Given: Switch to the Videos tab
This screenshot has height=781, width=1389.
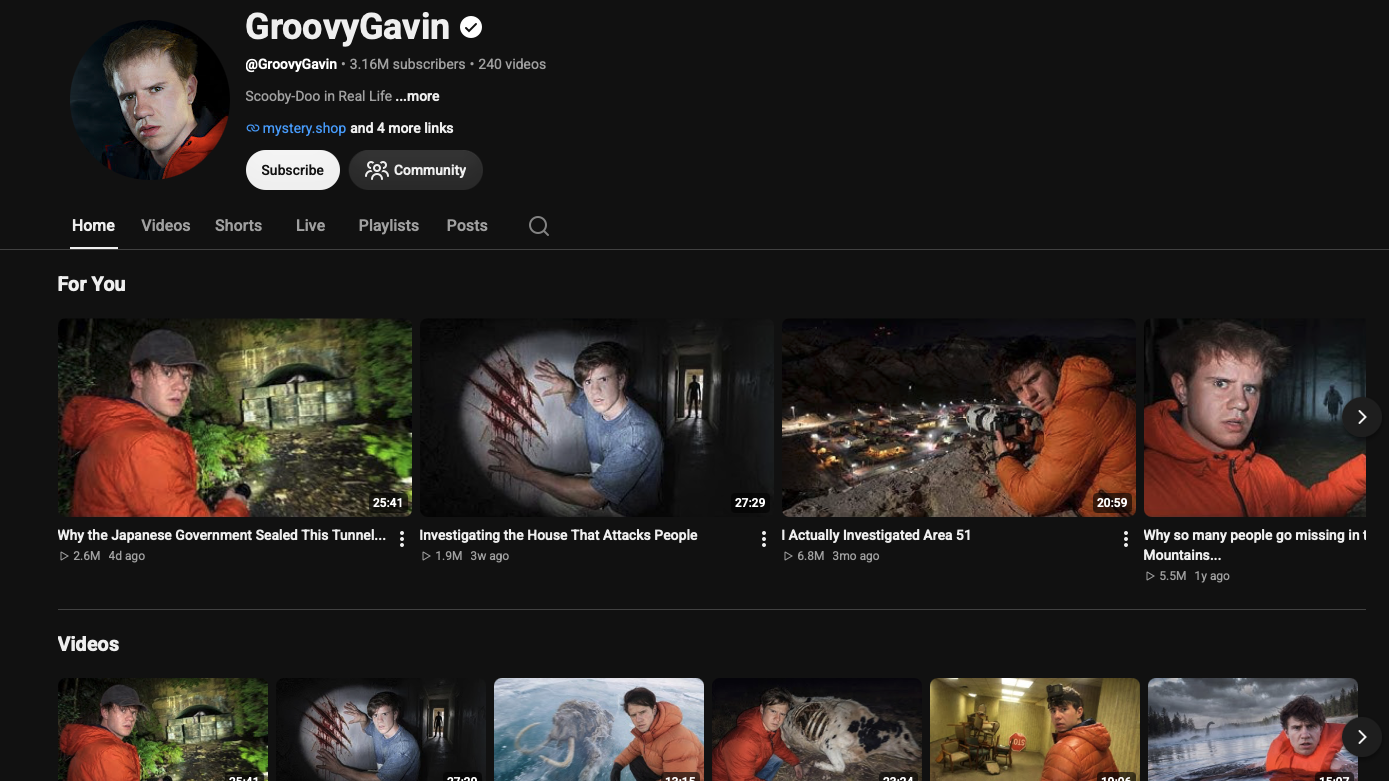Looking at the screenshot, I should 165,226.
